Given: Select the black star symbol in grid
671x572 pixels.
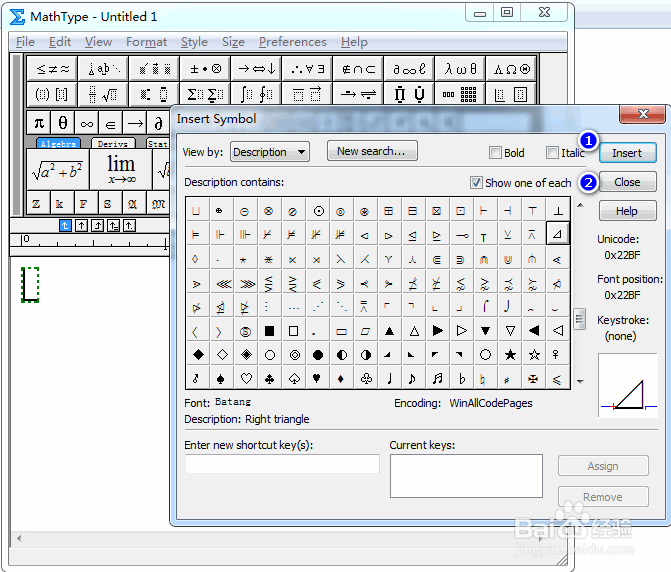Looking at the screenshot, I should [x=510, y=355].
